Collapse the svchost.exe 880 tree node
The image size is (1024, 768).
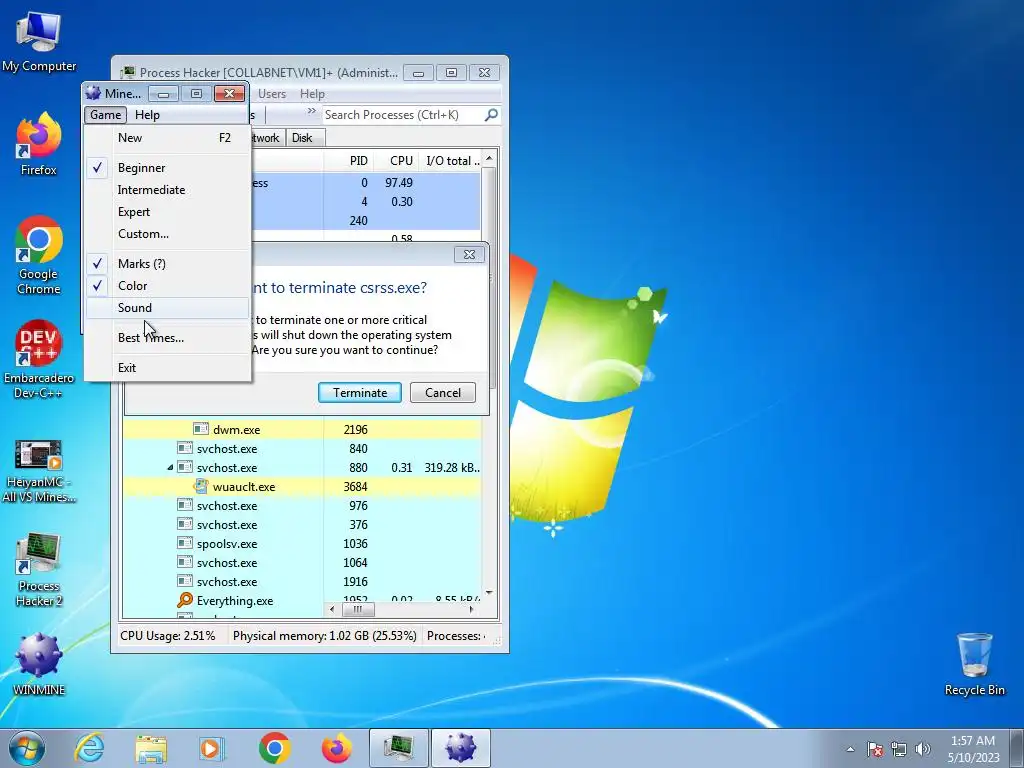point(170,468)
